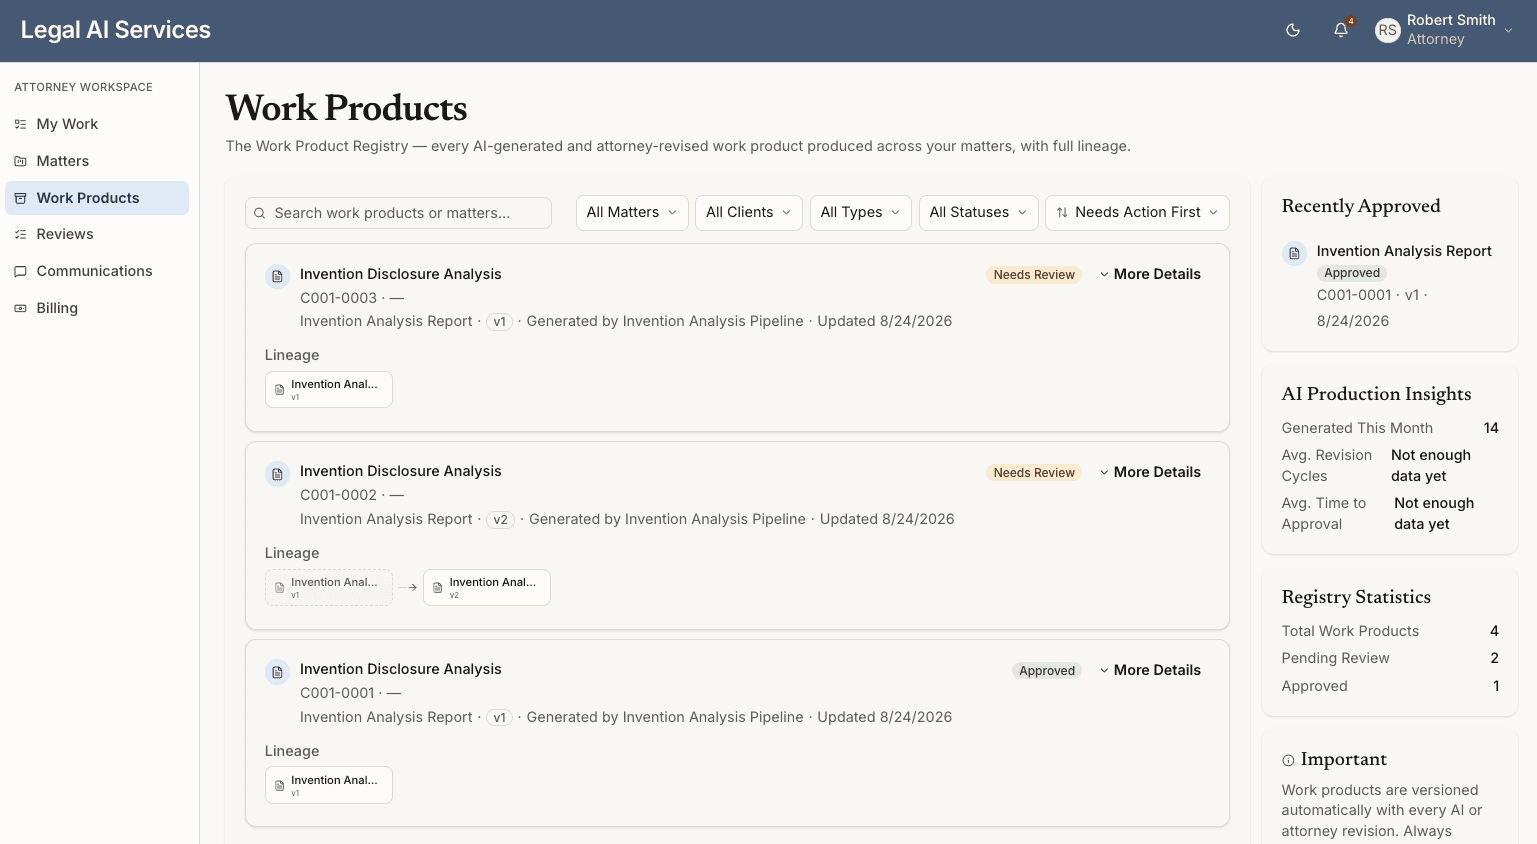Open C001-0002 lineage v1 chip
Screen dimensions: 1537x844
click(x=329, y=588)
